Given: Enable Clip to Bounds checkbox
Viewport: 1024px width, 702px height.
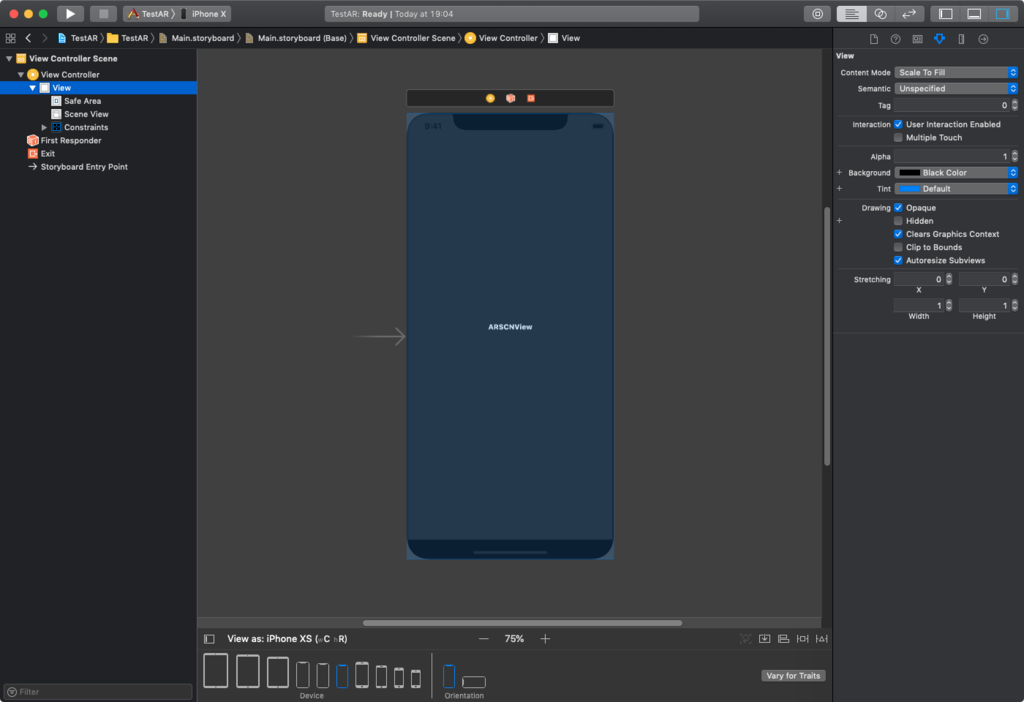Looking at the screenshot, I should pos(898,247).
